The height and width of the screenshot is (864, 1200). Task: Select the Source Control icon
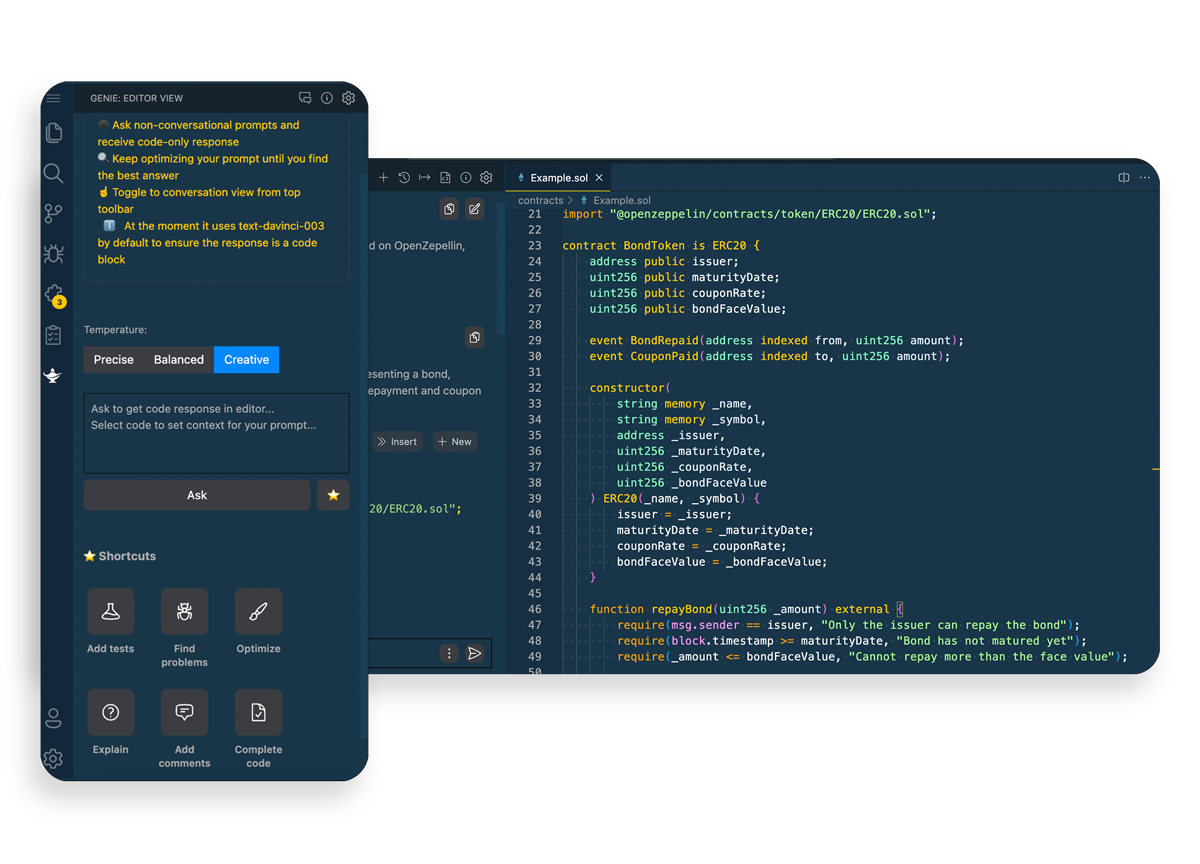(x=54, y=213)
